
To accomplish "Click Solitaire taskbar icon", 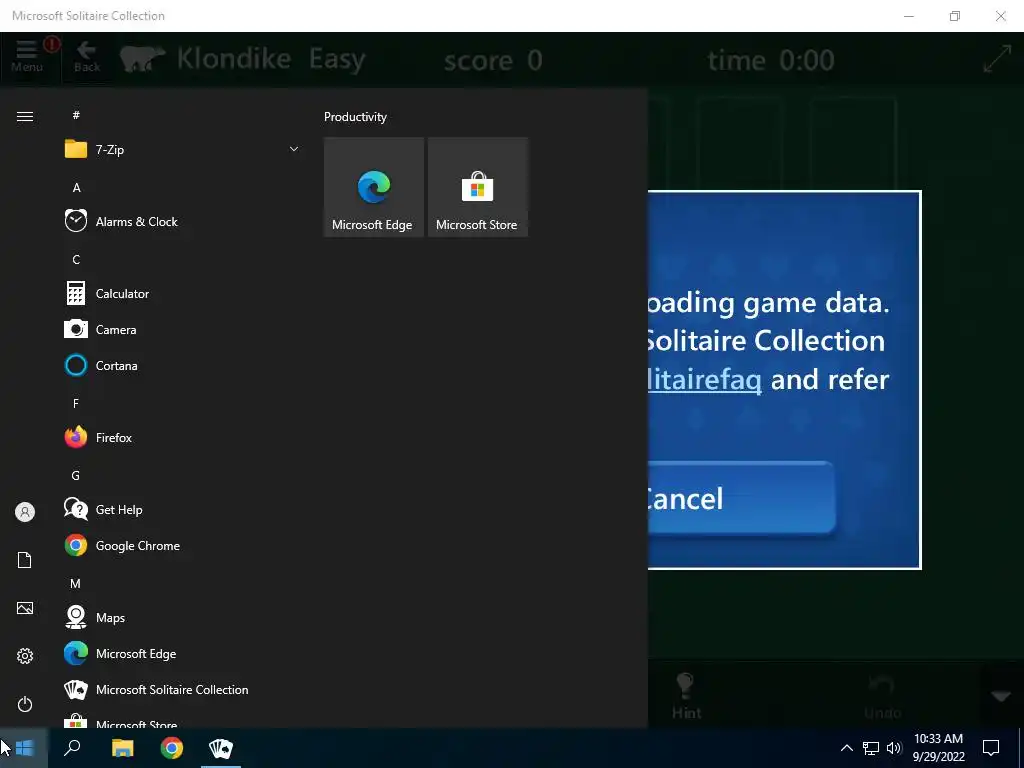I will (221, 748).
